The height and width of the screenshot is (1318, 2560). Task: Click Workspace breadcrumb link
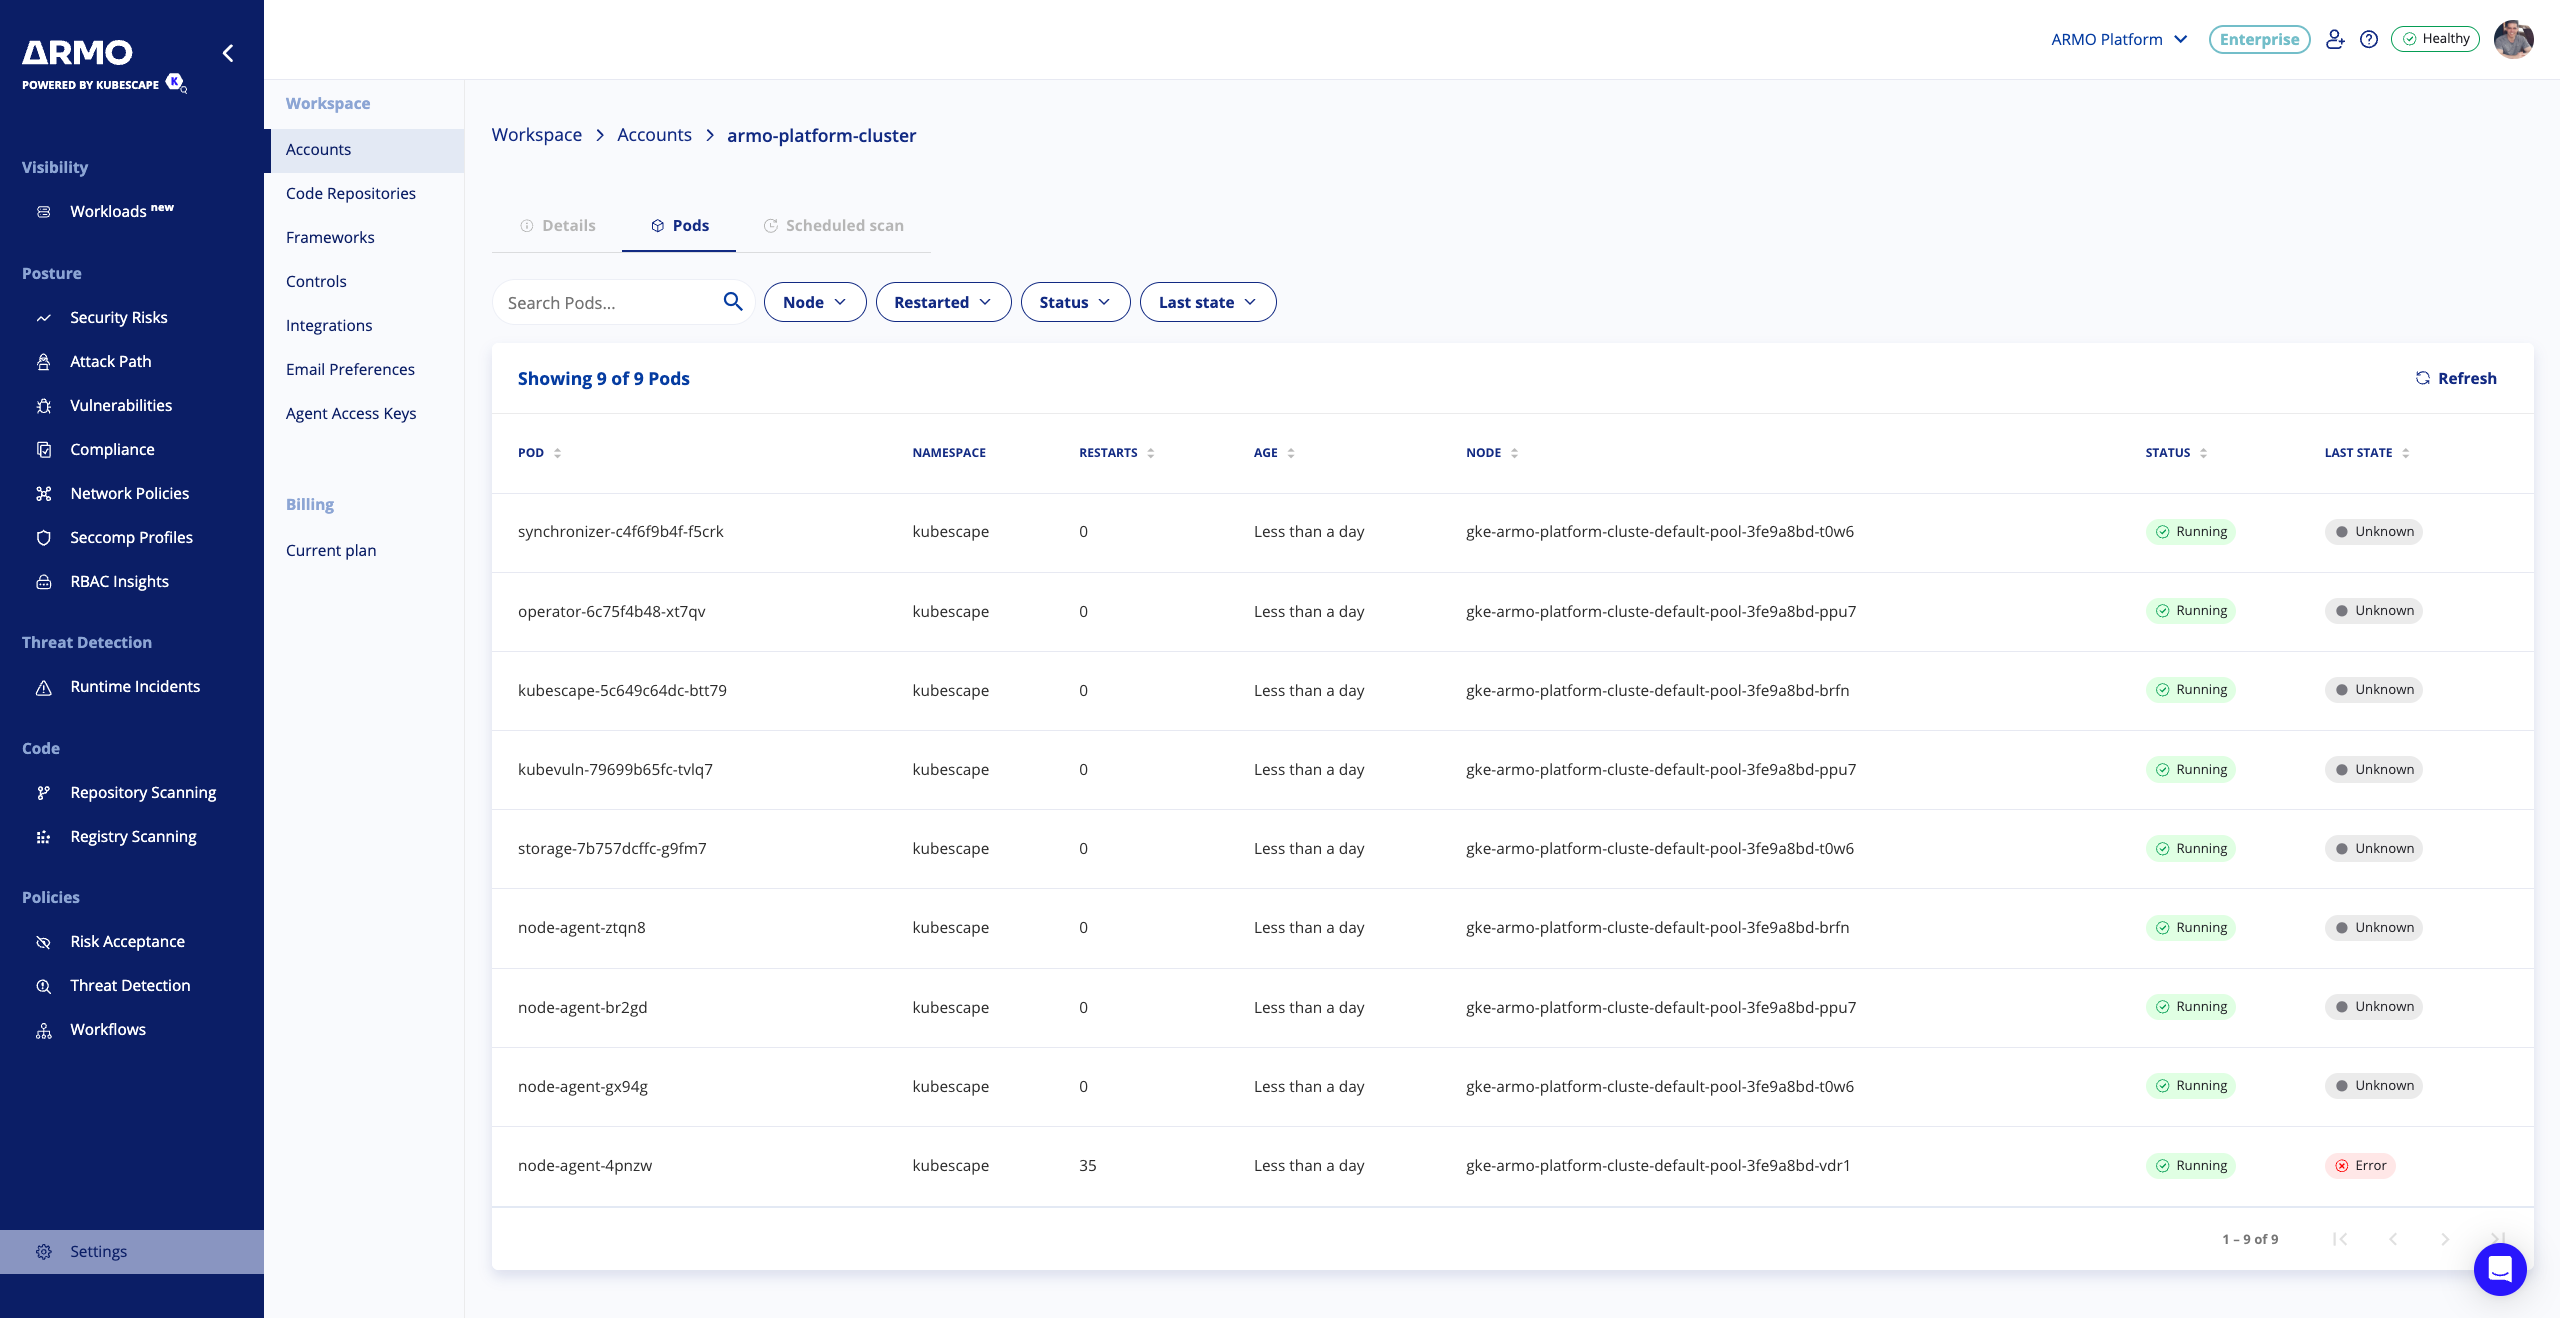coord(536,135)
